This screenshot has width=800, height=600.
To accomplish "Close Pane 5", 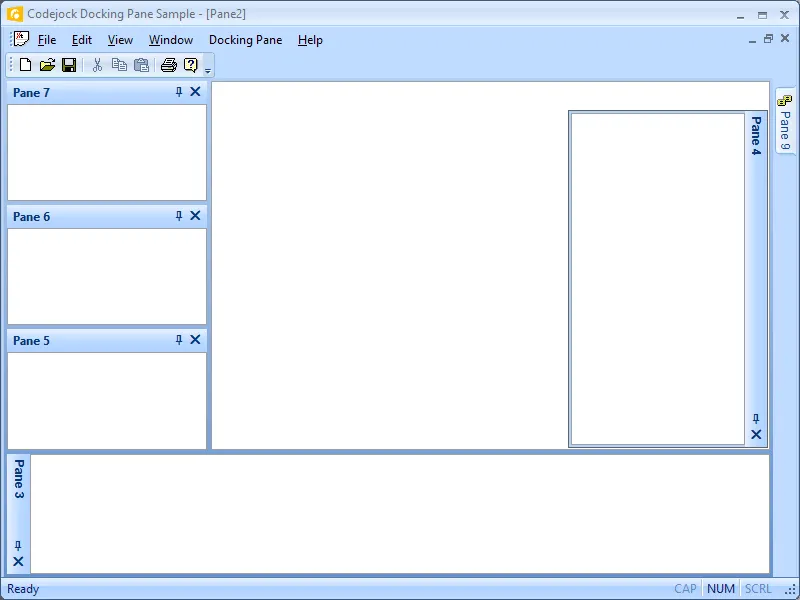I will 195,340.
